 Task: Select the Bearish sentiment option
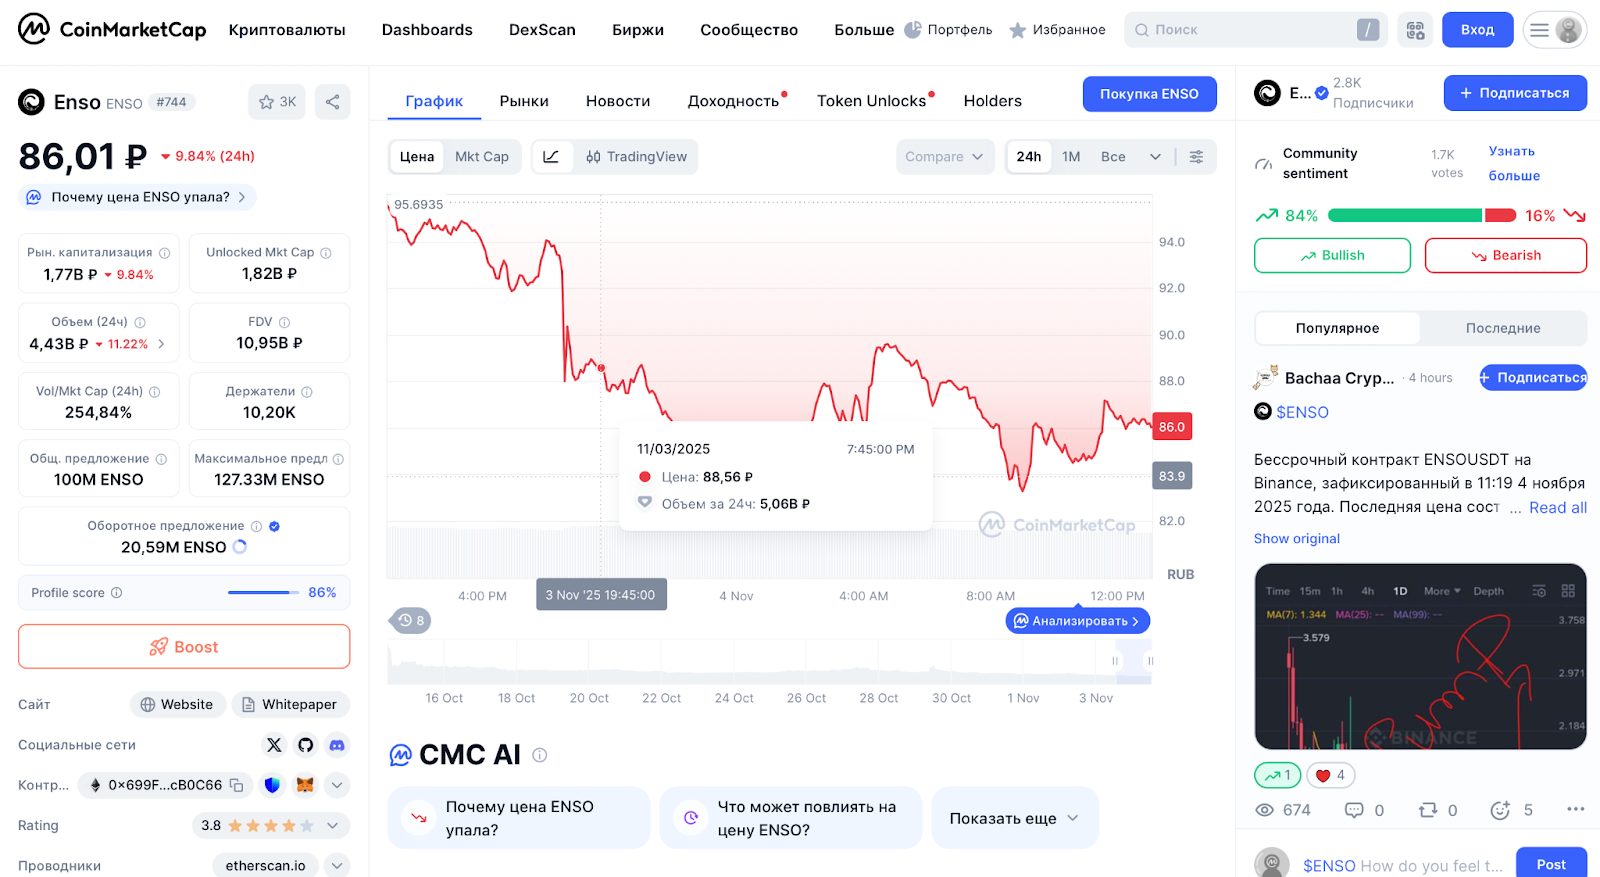[1505, 255]
